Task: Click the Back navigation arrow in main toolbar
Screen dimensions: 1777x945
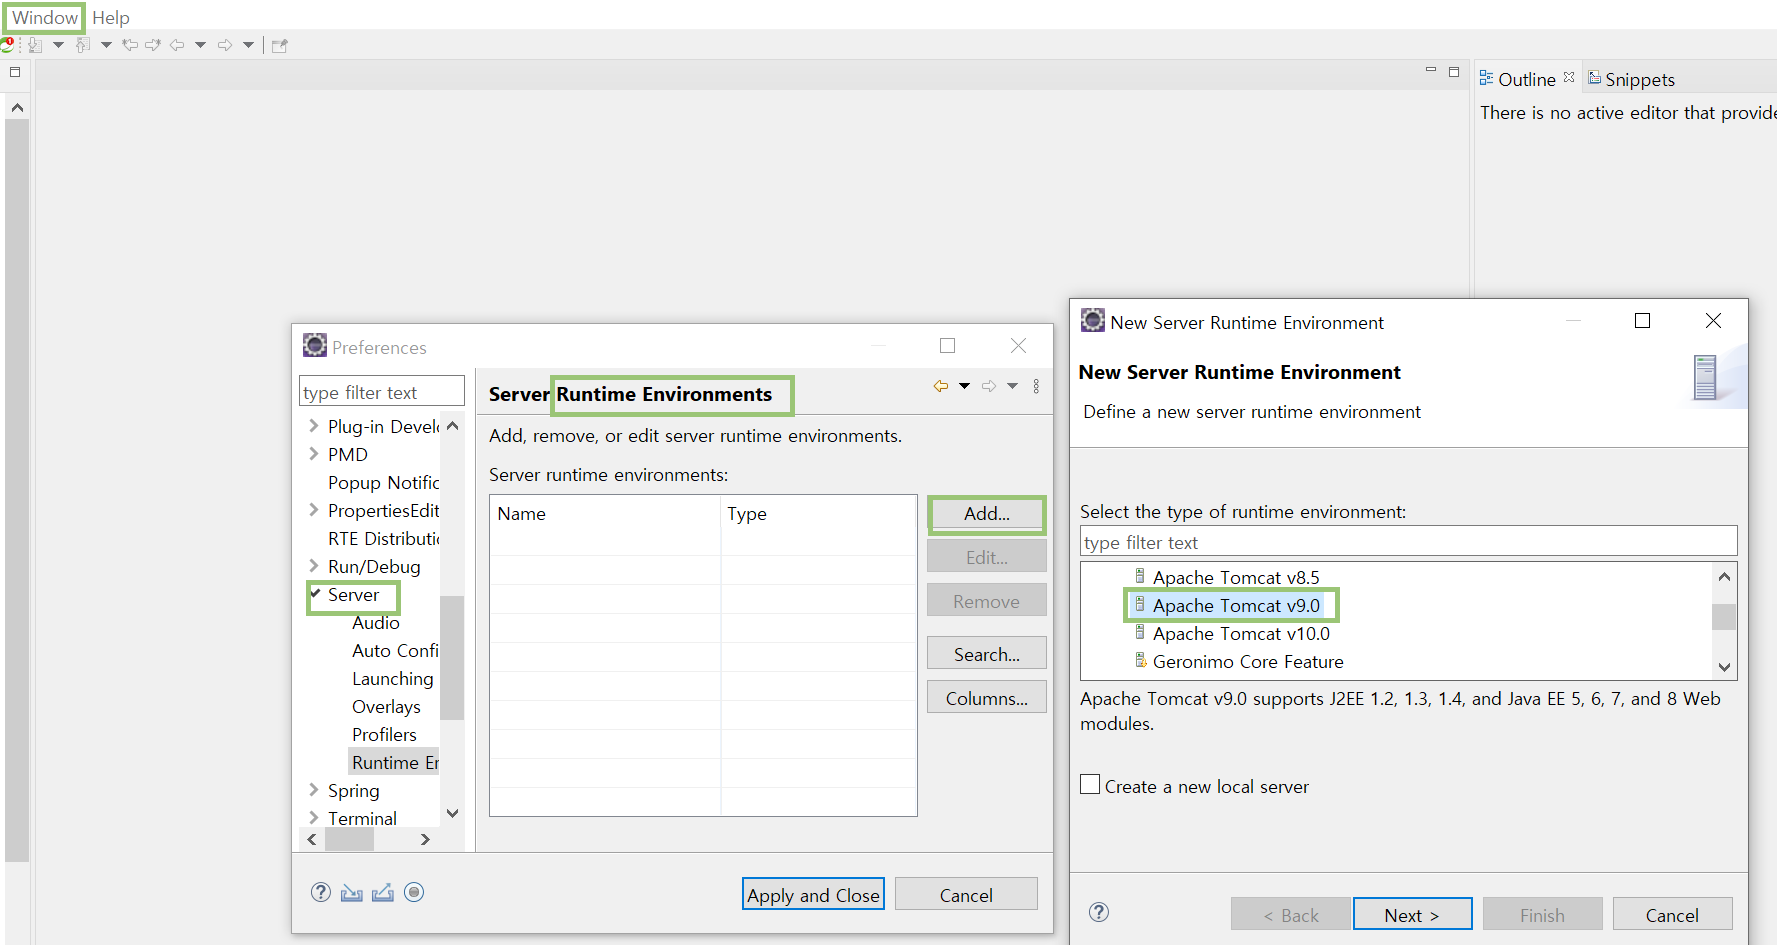Action: 177,45
